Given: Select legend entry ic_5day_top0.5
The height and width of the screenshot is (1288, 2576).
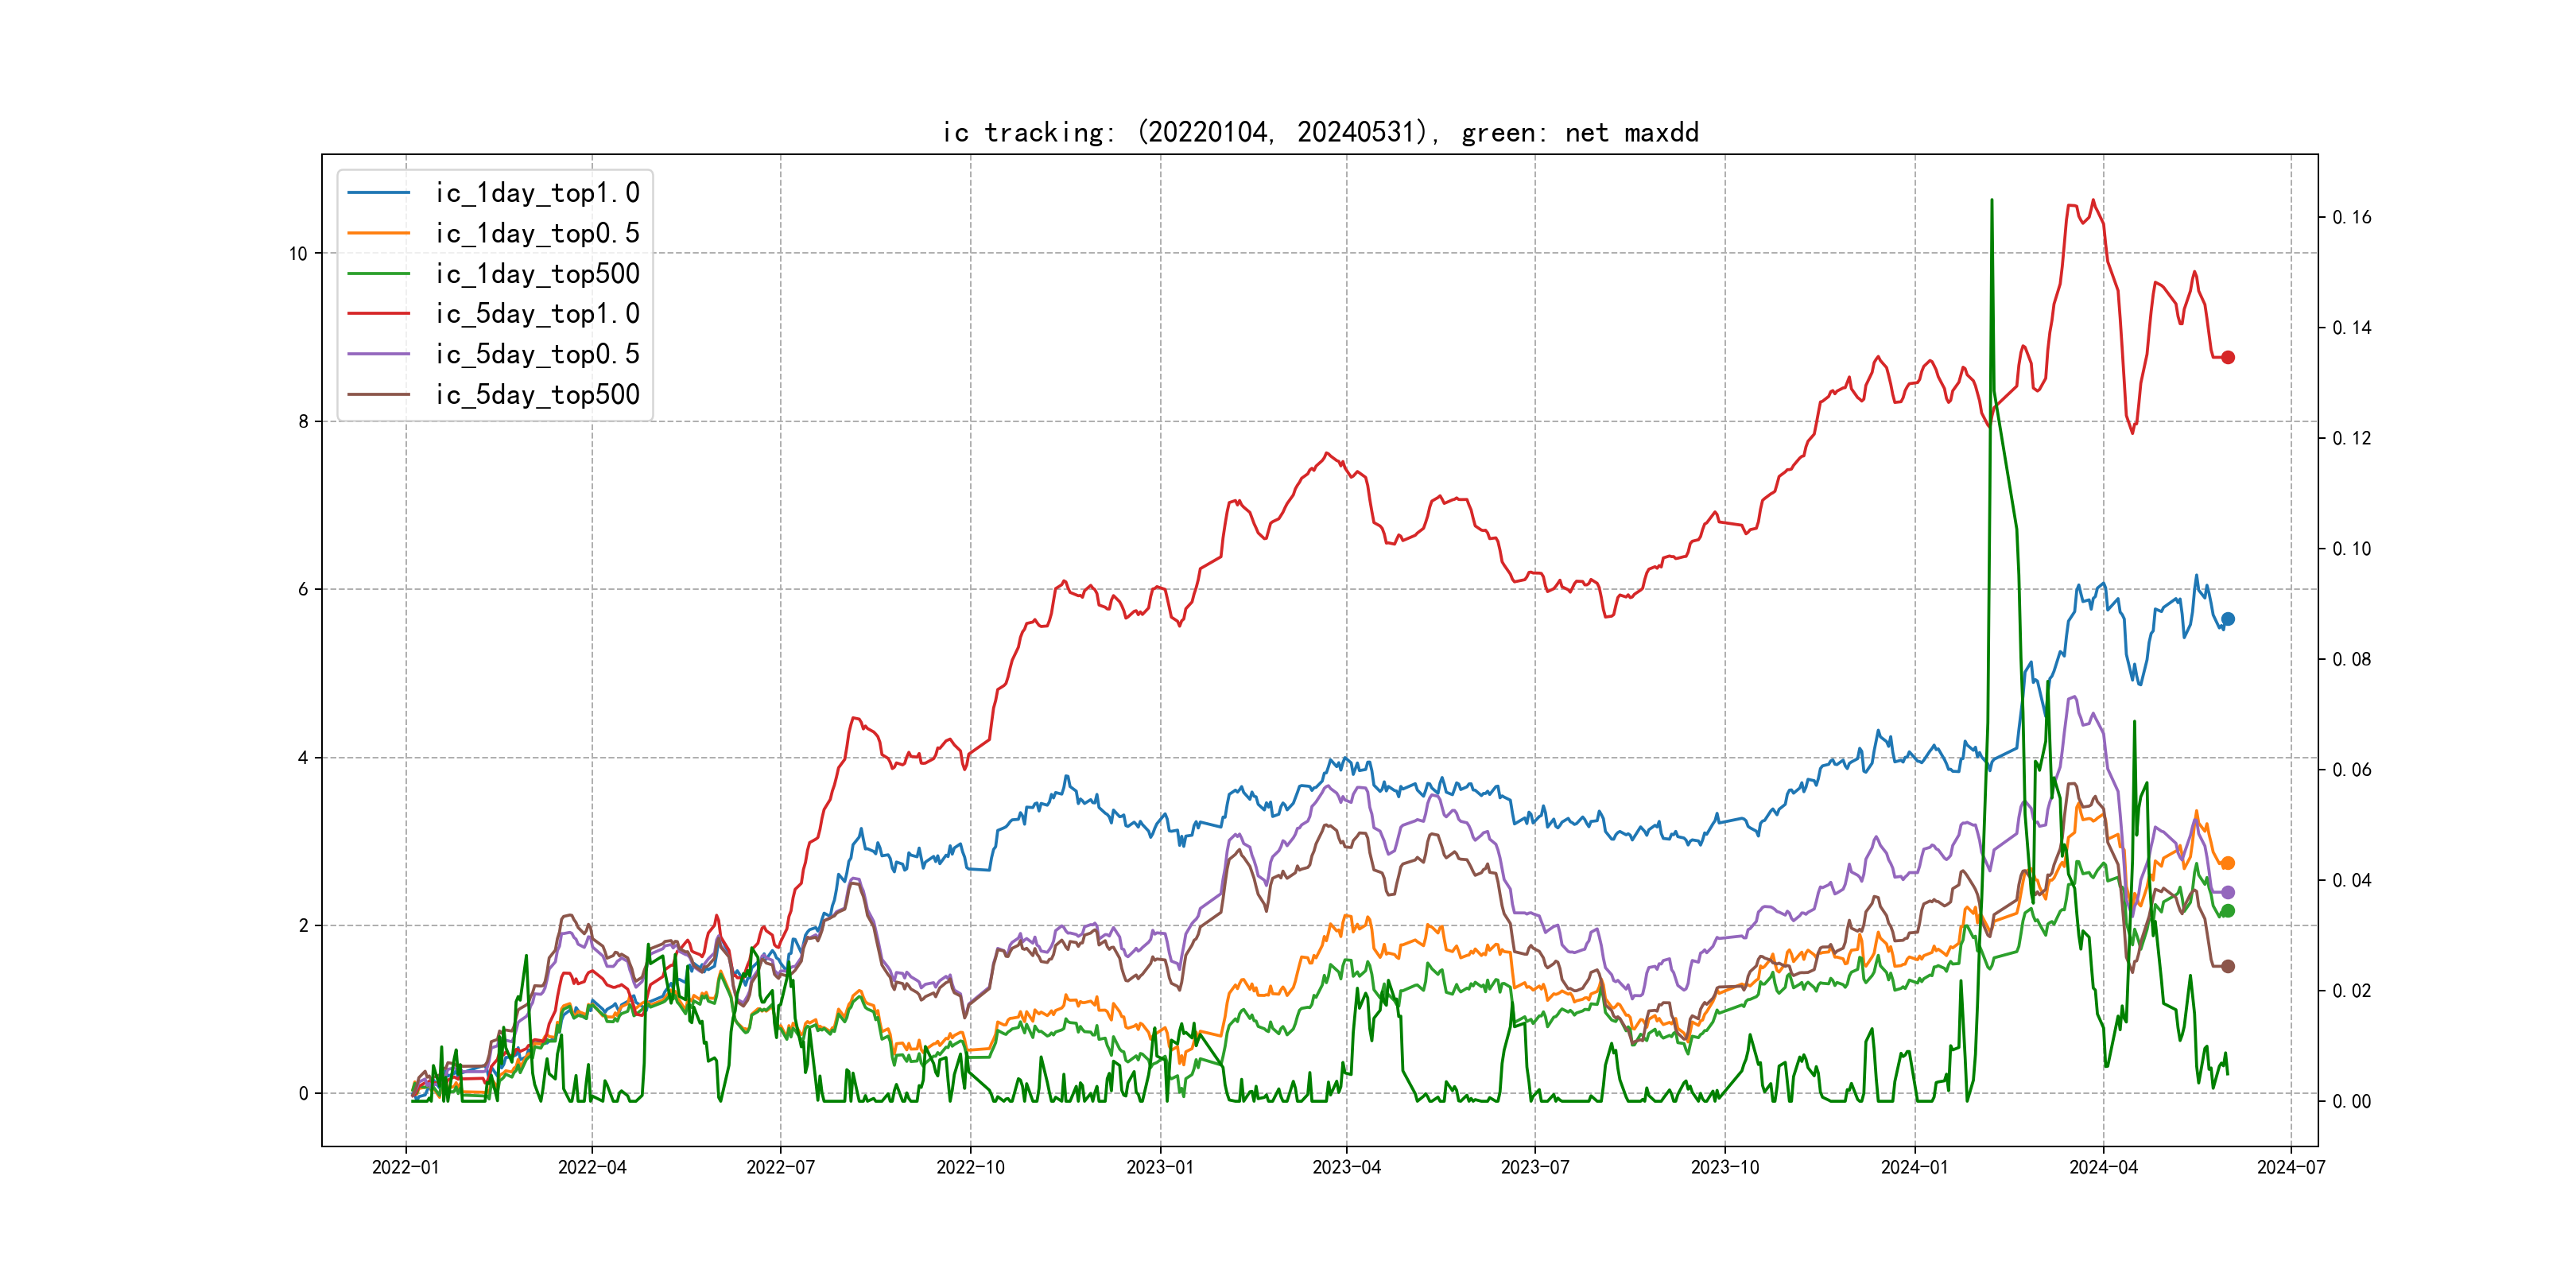Looking at the screenshot, I should pyautogui.click(x=537, y=354).
